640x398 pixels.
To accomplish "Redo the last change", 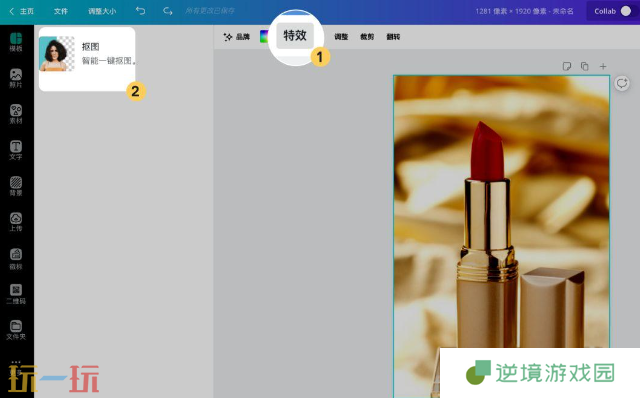I will tap(167, 11).
